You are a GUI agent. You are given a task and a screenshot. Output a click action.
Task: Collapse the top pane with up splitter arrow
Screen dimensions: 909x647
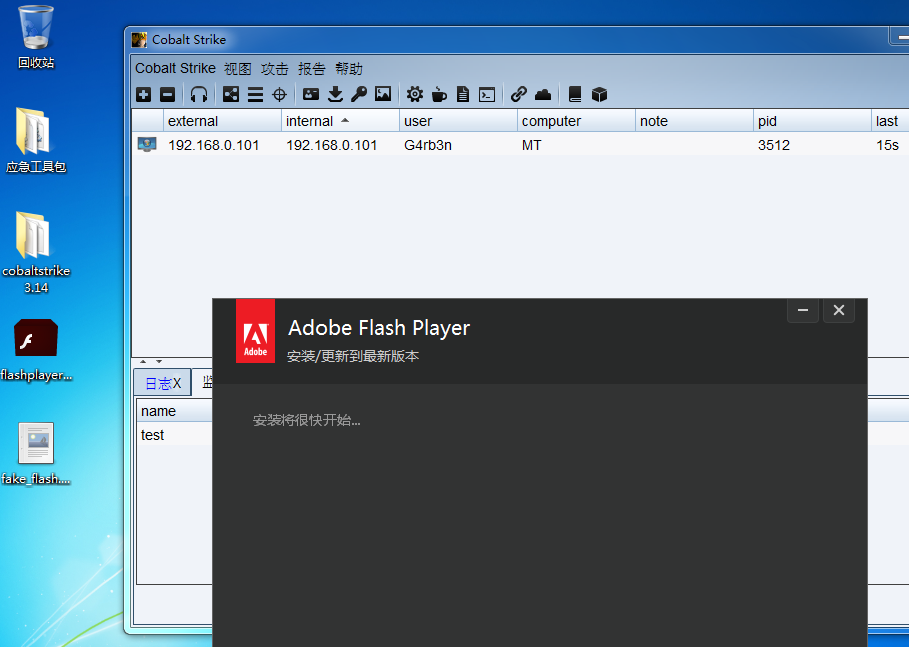[x=143, y=361]
